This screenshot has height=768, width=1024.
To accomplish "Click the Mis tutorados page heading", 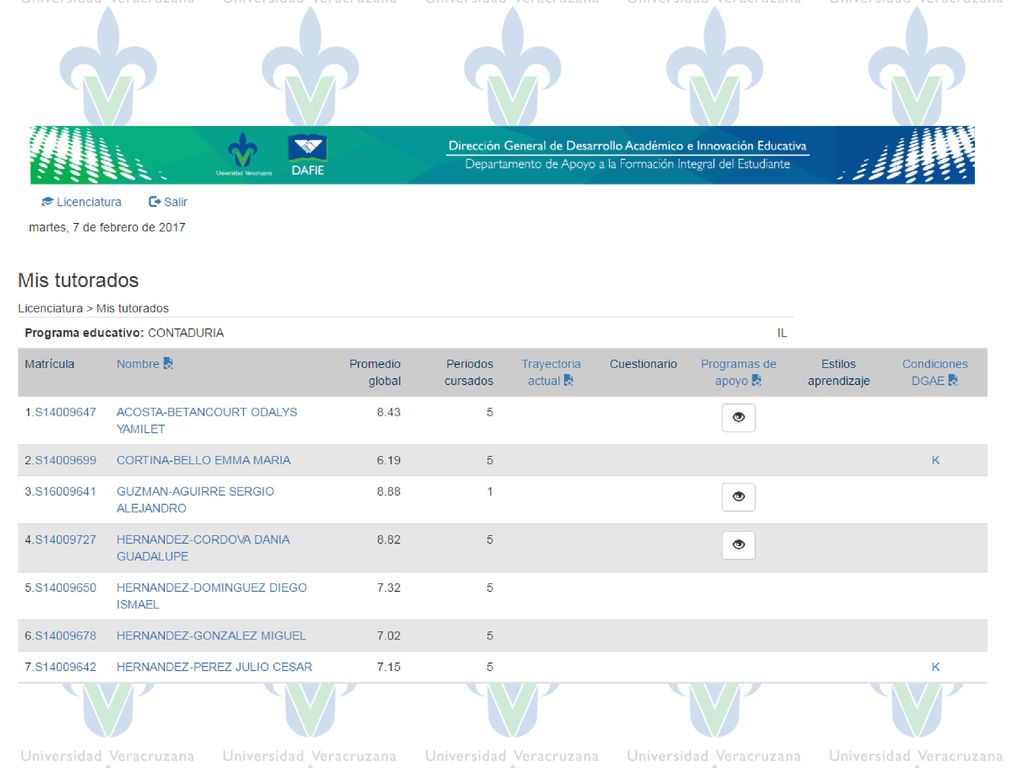I will 78,280.
